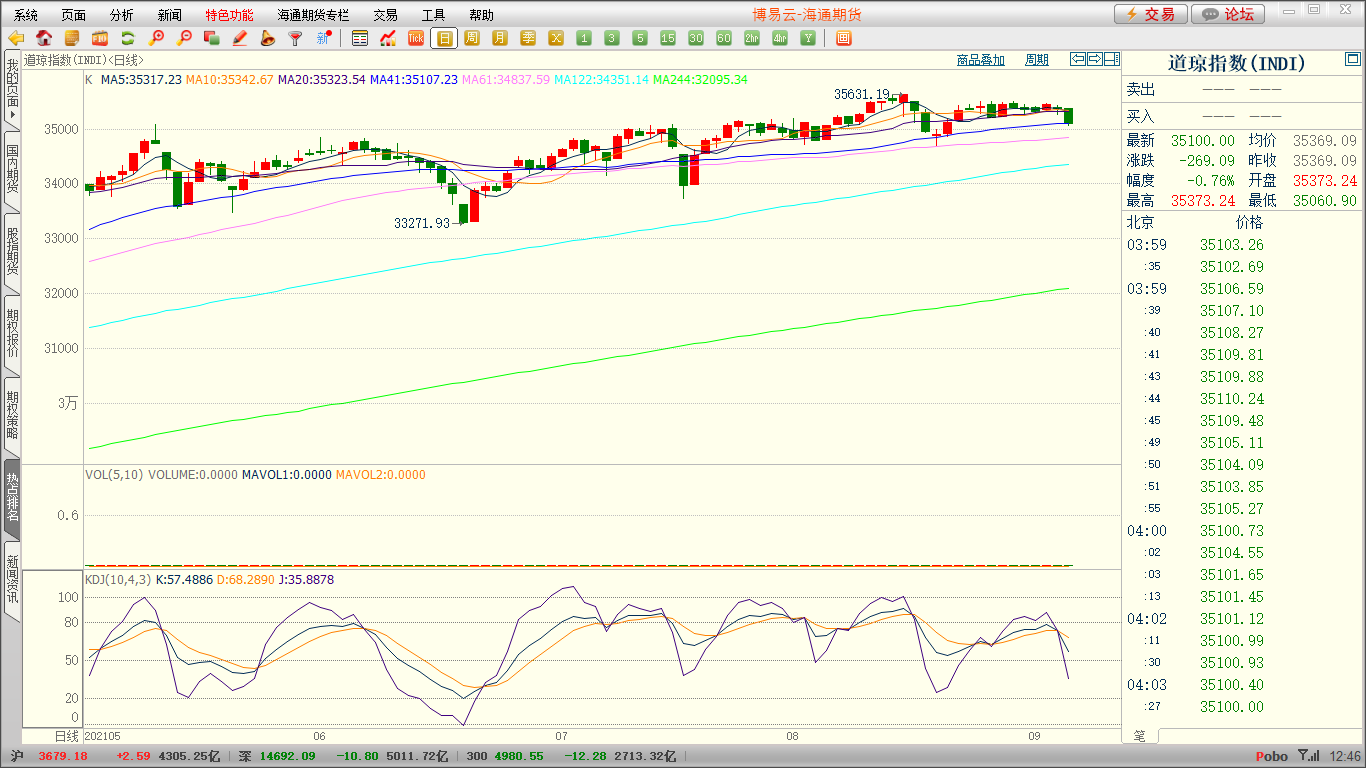
Task: Zoom in with the plus magnifier
Action: [156, 38]
